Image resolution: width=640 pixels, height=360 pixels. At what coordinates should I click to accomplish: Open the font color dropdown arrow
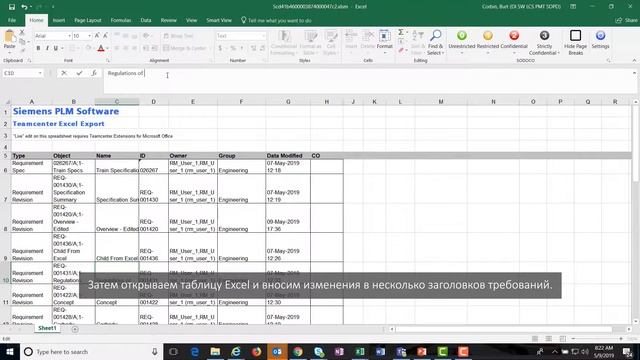(107, 48)
